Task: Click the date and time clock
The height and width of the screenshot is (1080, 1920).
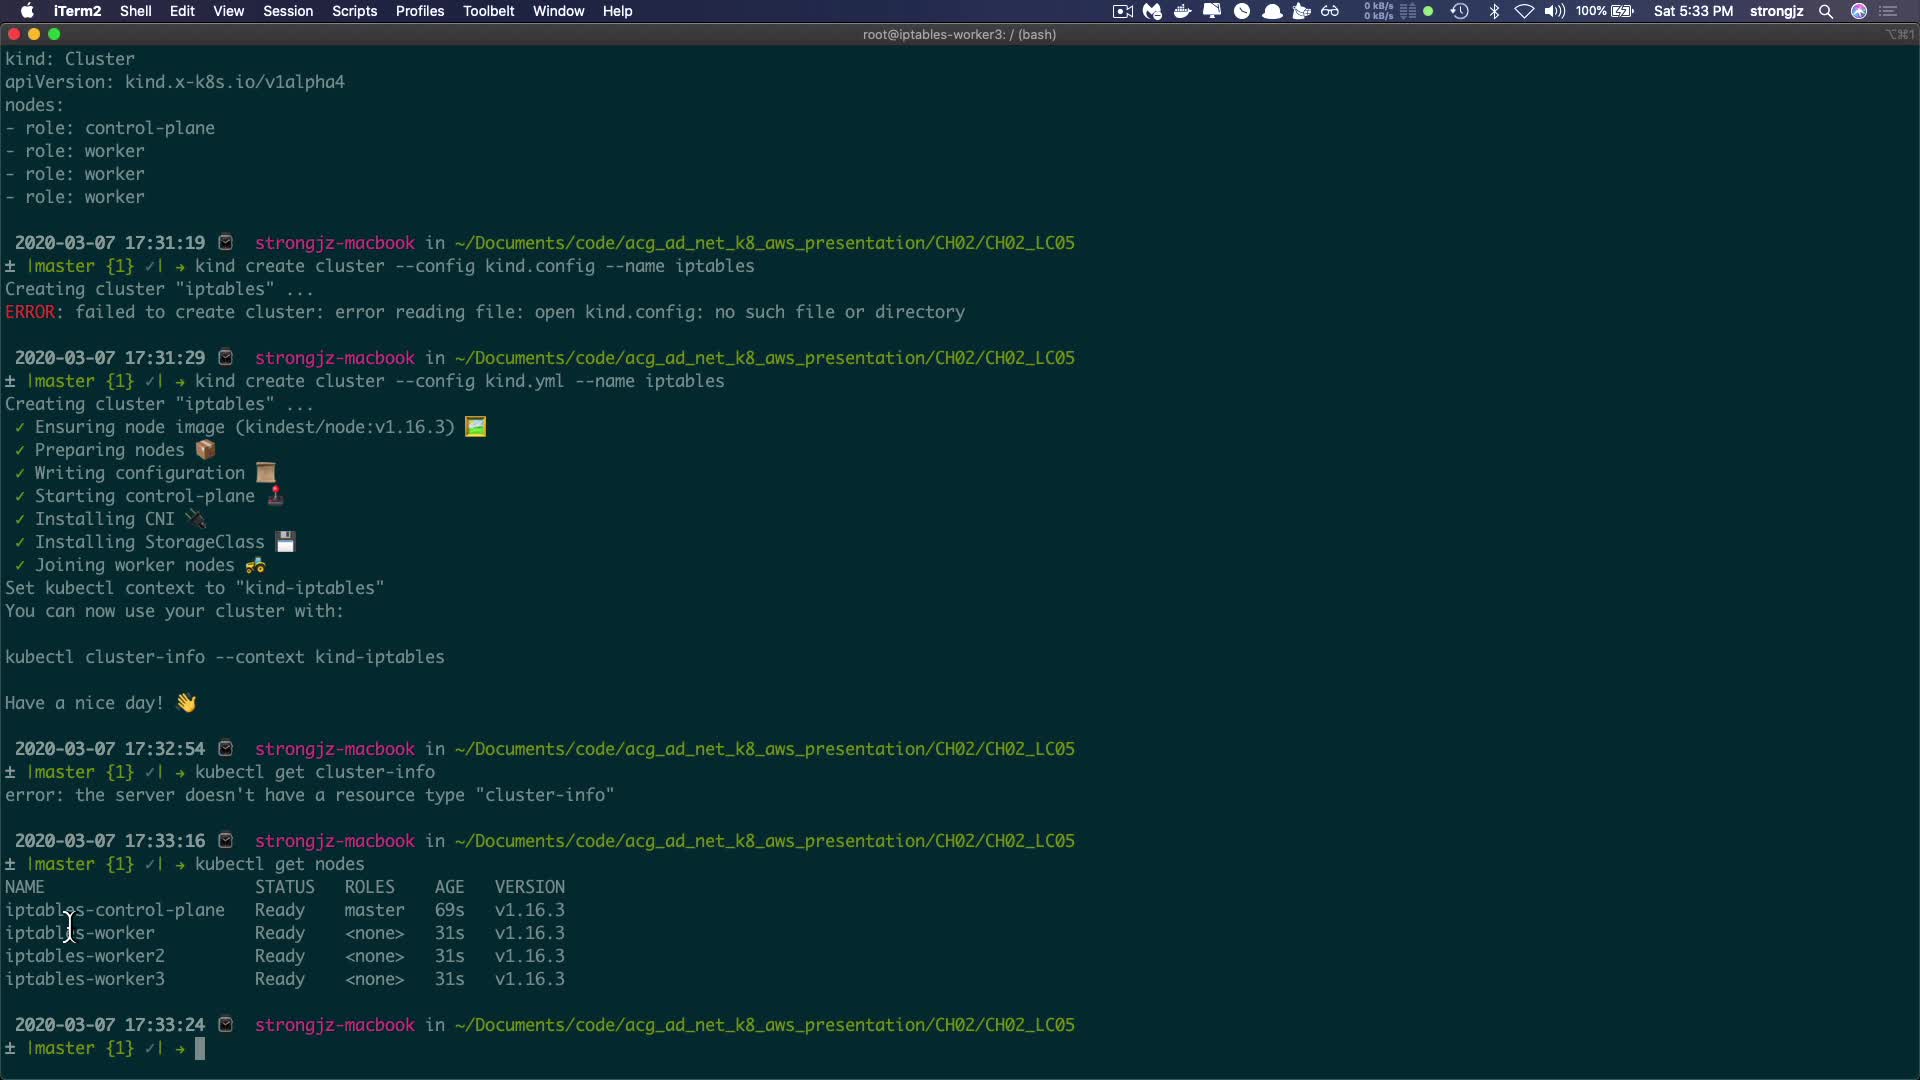Action: click(1693, 11)
